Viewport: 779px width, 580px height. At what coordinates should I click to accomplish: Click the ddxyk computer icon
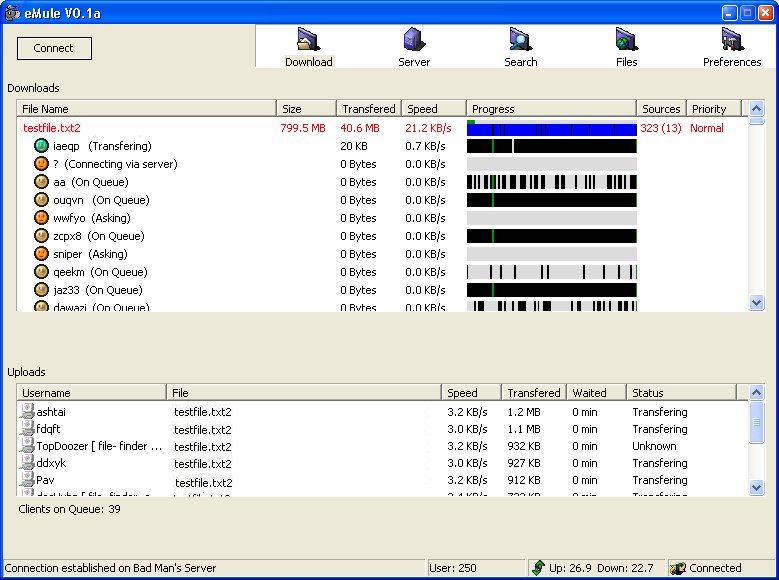coord(27,462)
